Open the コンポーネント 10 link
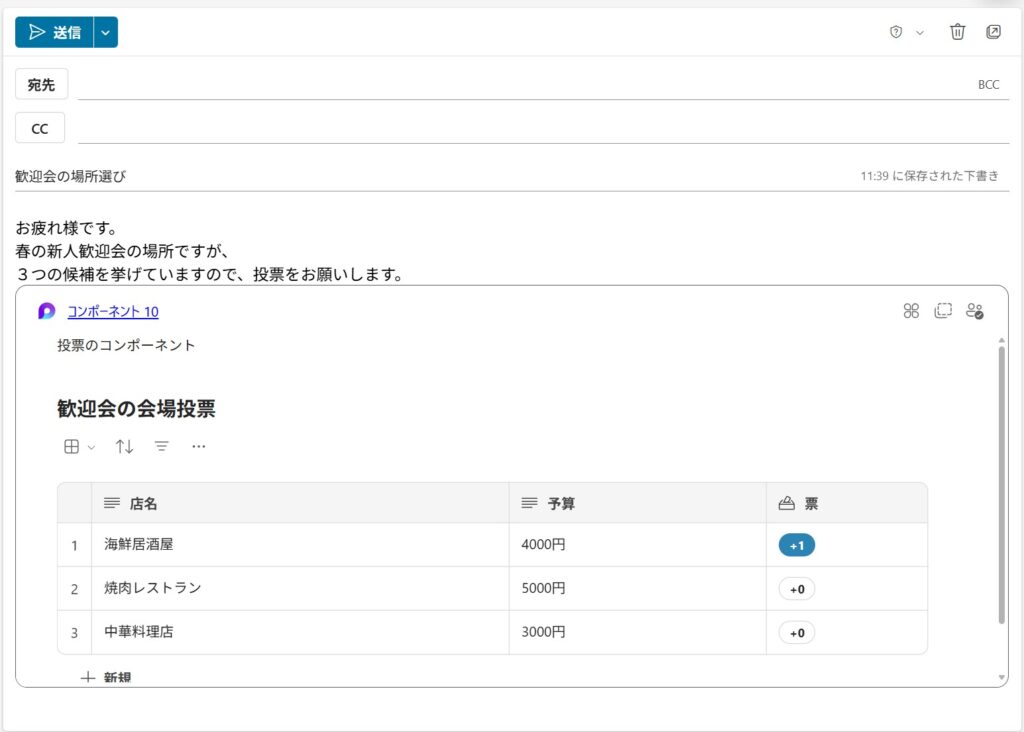Viewport: 1024px width, 732px height. pos(112,312)
